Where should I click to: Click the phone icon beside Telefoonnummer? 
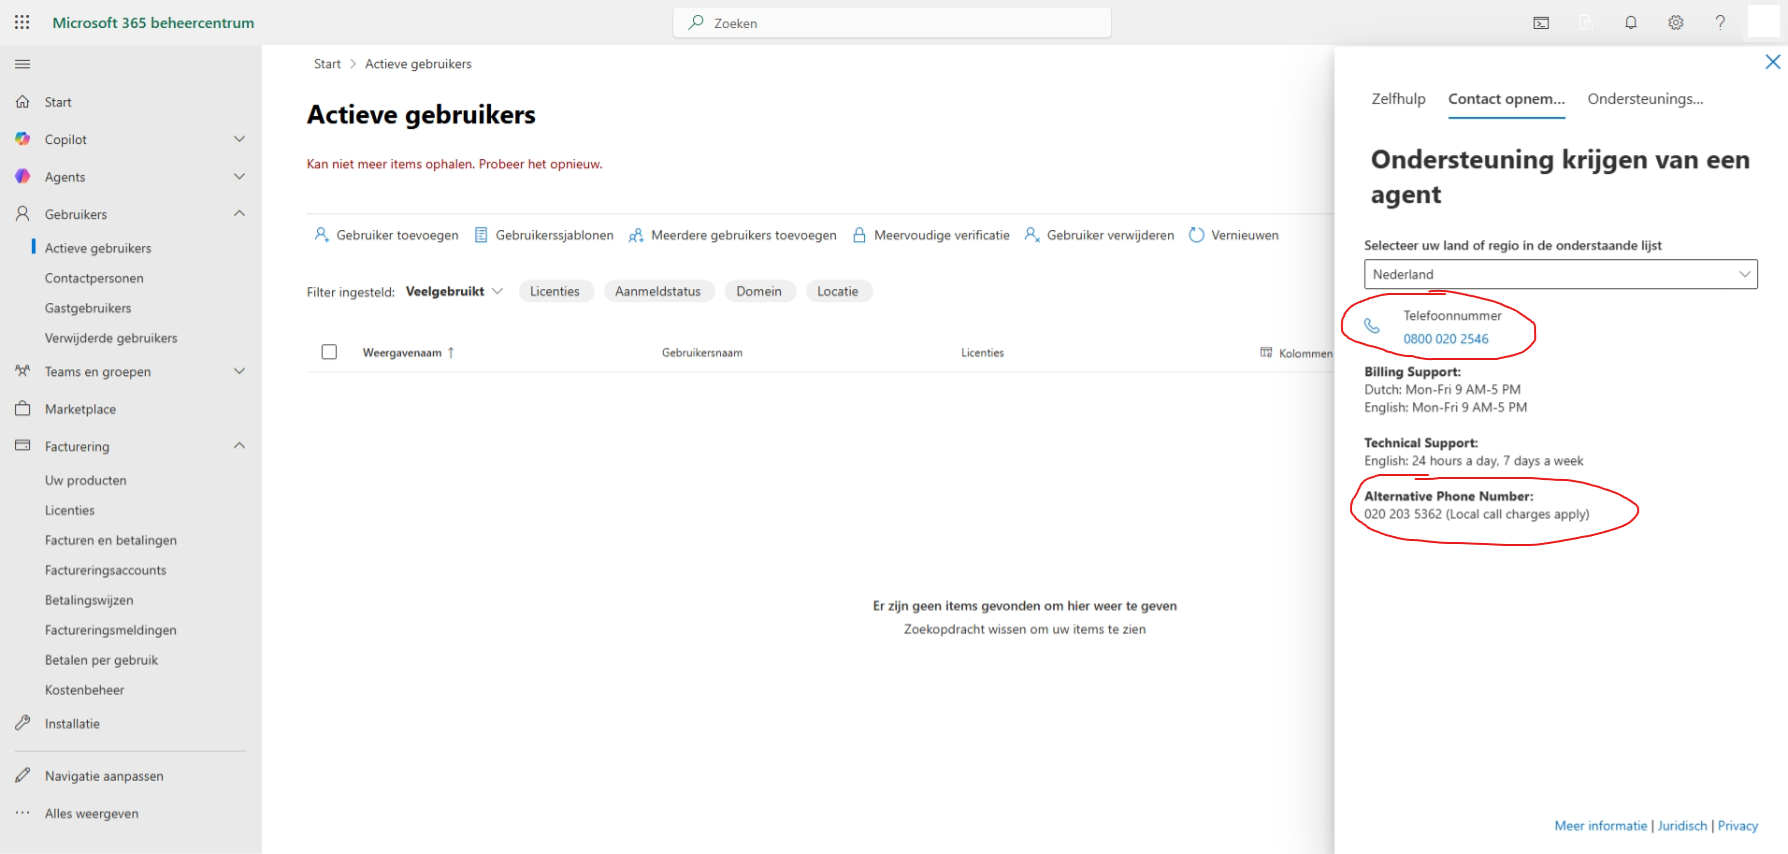pyautogui.click(x=1372, y=327)
